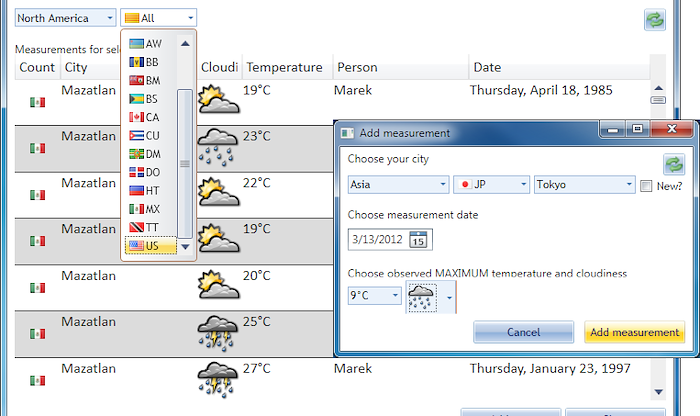This screenshot has height=416, width=700.
Task: Open the JP country dropdown
Action: (x=491, y=184)
